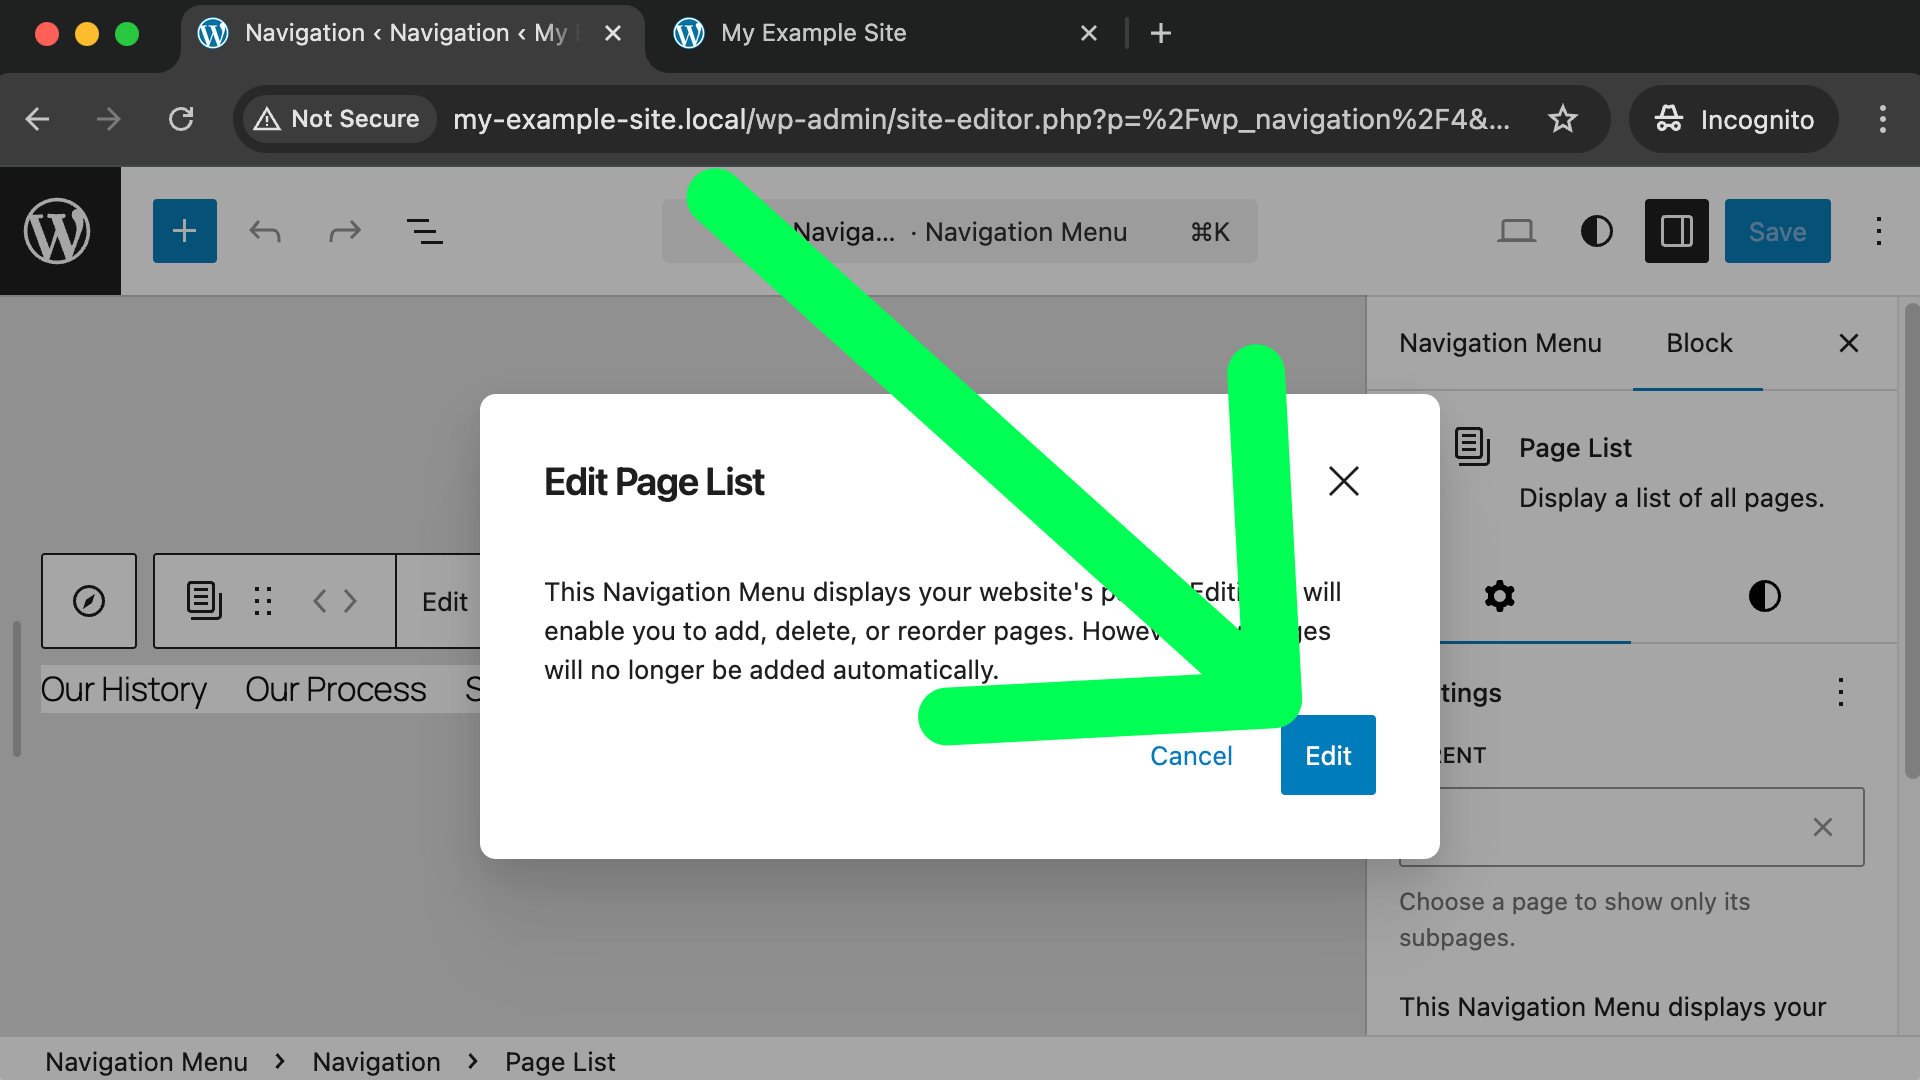Click the undo arrow icon

pyautogui.click(x=265, y=231)
